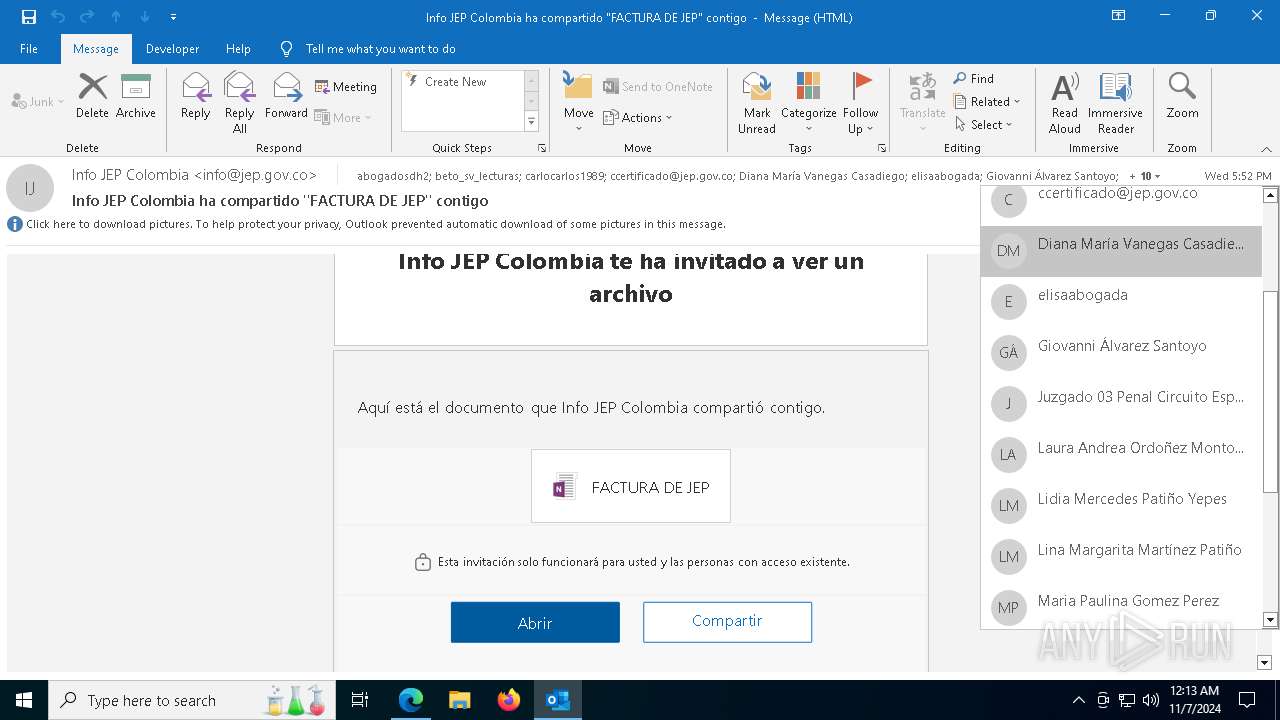Open the Help tab
This screenshot has height=720, width=1280.
click(238, 49)
